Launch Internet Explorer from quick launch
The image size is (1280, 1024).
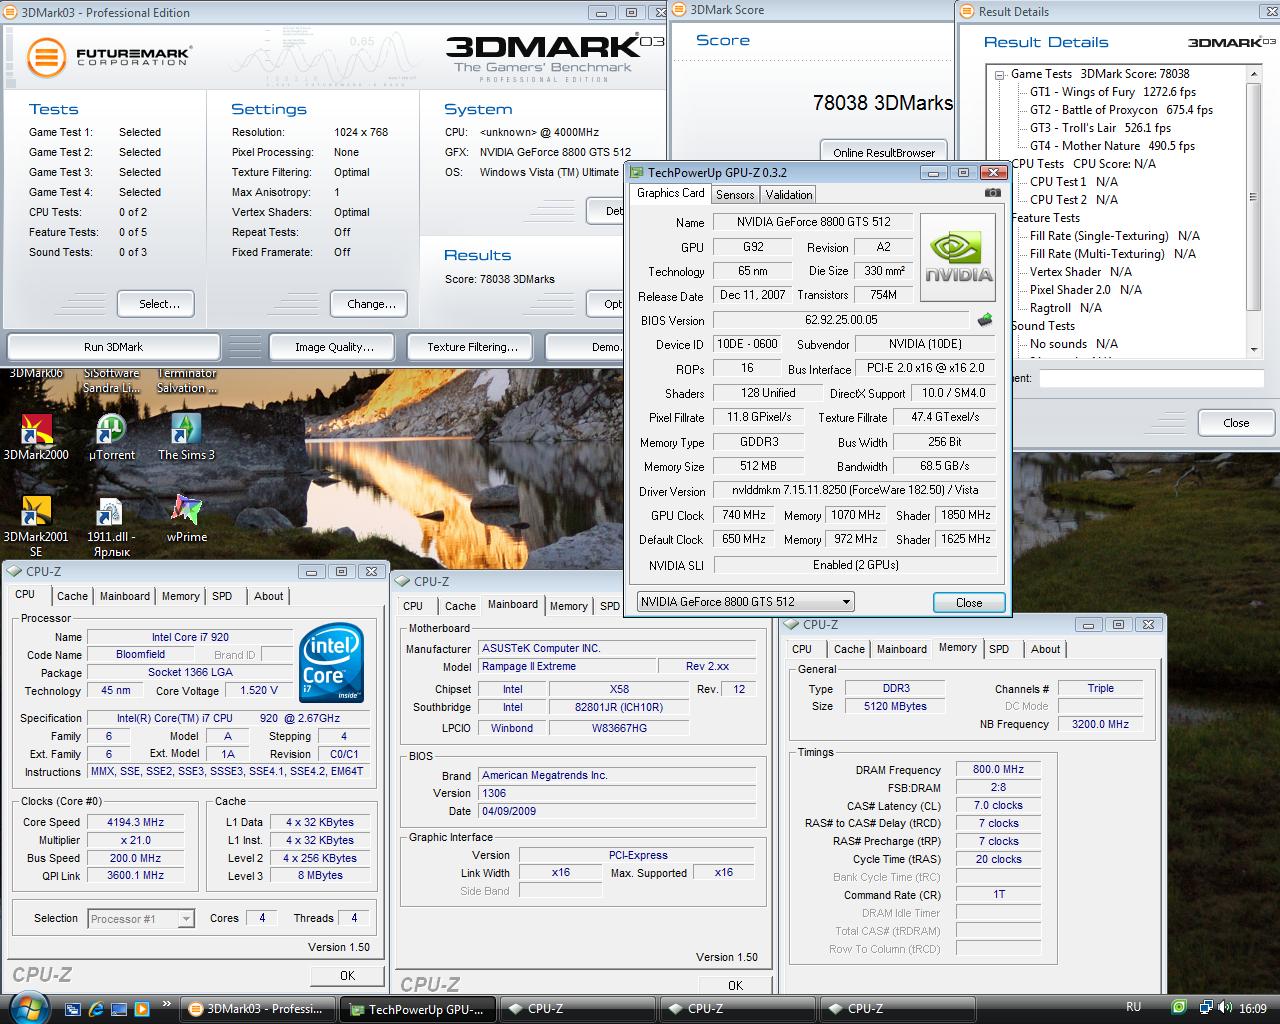tap(97, 1008)
